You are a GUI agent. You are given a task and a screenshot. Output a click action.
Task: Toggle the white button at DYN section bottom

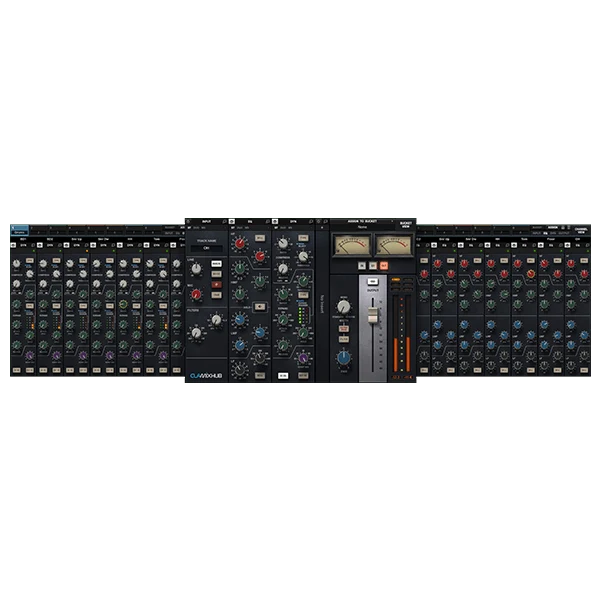pyautogui.click(x=283, y=376)
